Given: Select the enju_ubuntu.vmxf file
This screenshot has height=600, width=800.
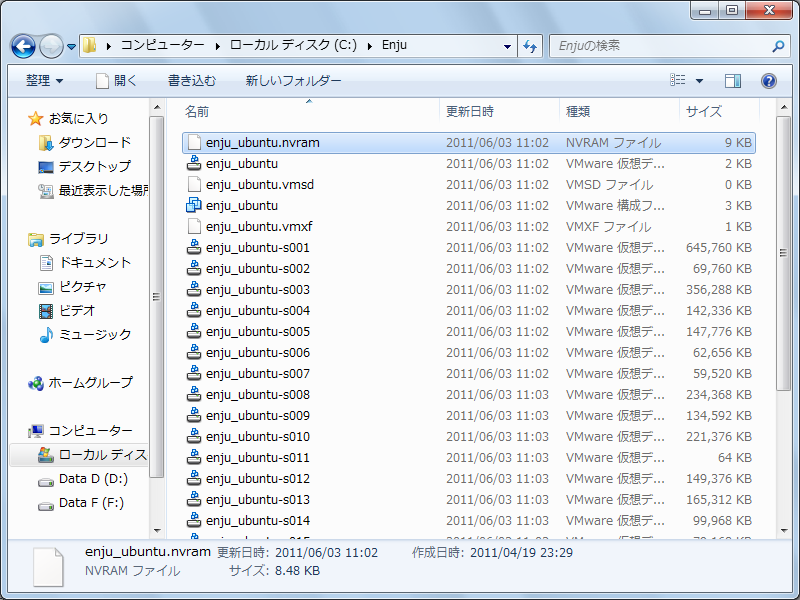Looking at the screenshot, I should pos(468,226).
